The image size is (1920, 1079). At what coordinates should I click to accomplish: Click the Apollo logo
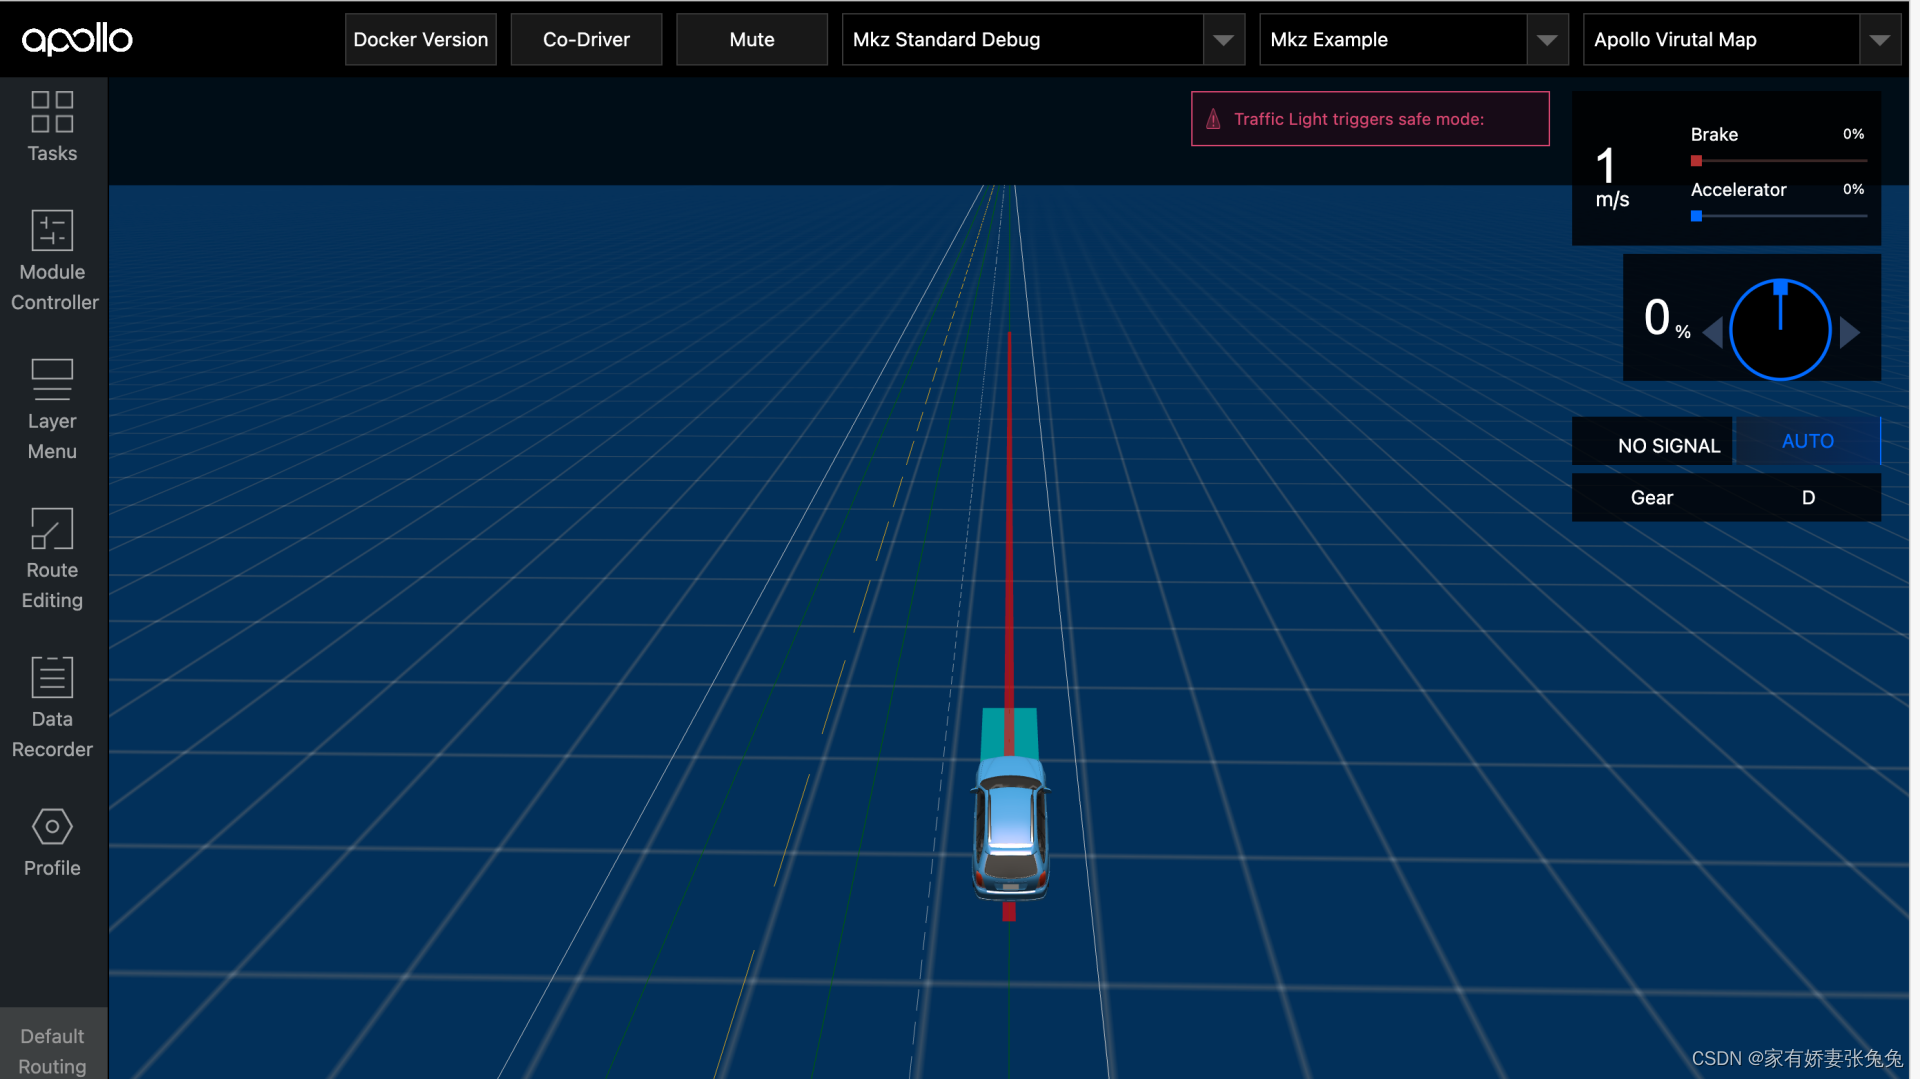click(77, 40)
